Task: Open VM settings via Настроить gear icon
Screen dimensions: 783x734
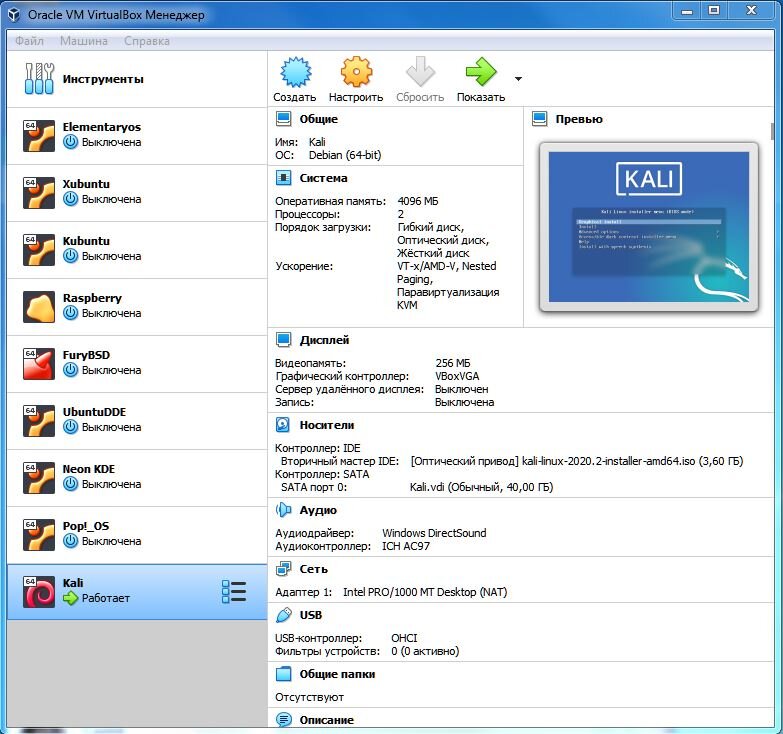Action: (356, 72)
